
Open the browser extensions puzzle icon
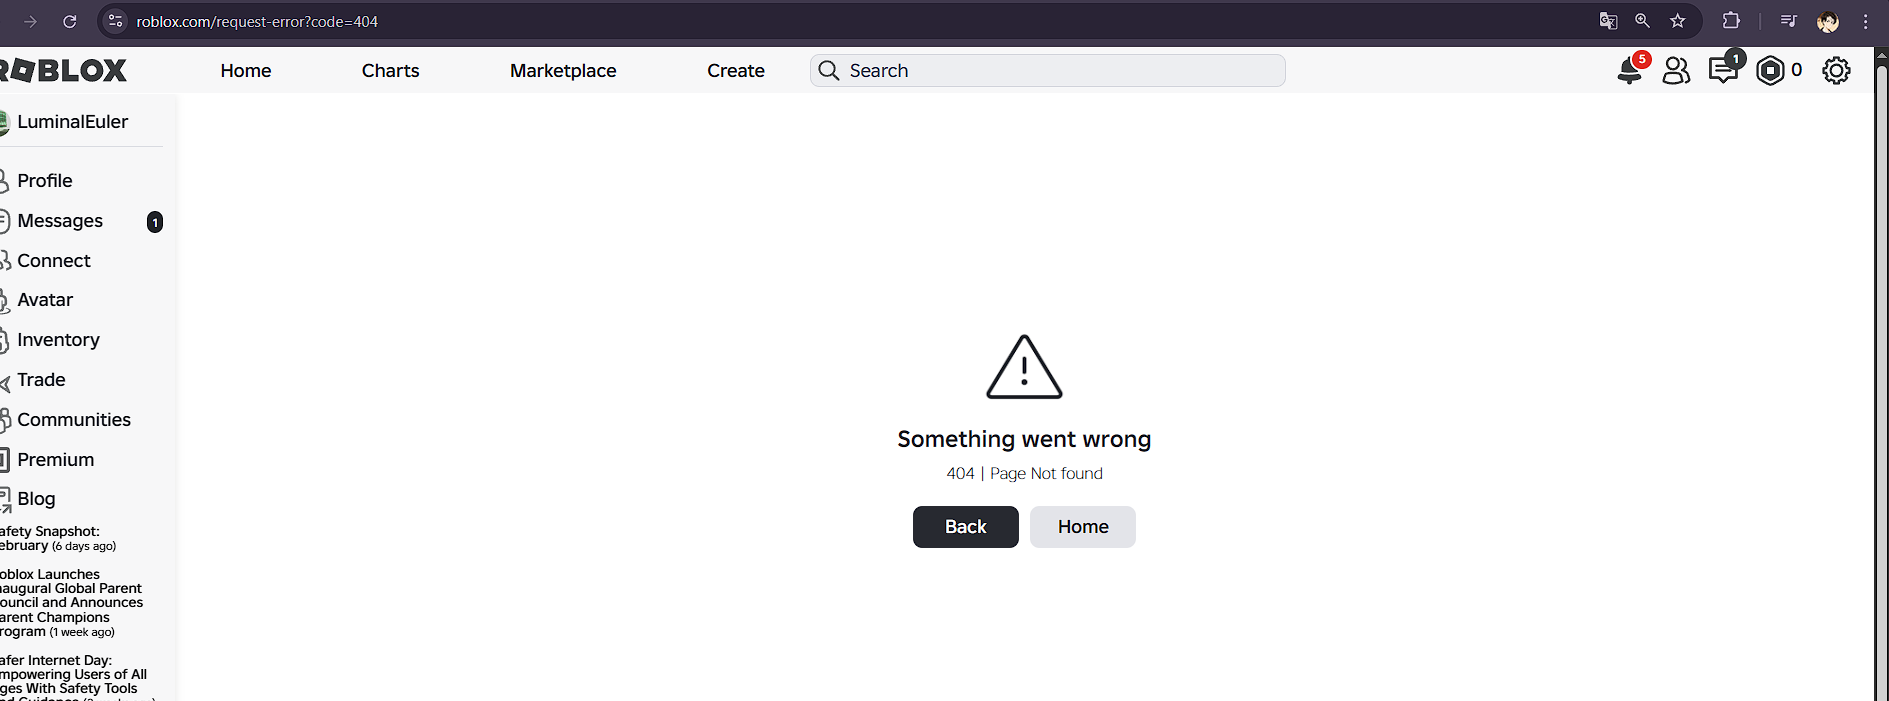(1731, 21)
